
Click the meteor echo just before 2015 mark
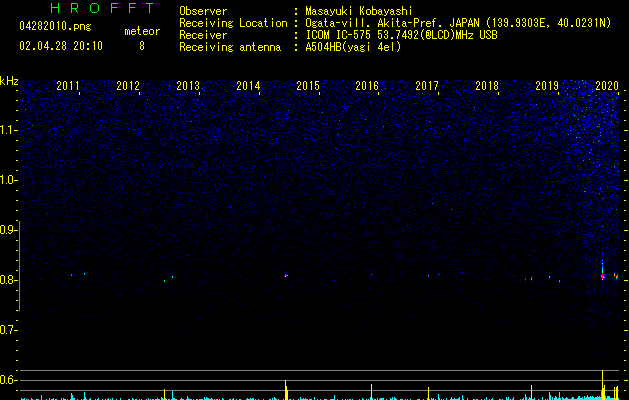pyautogui.click(x=286, y=275)
